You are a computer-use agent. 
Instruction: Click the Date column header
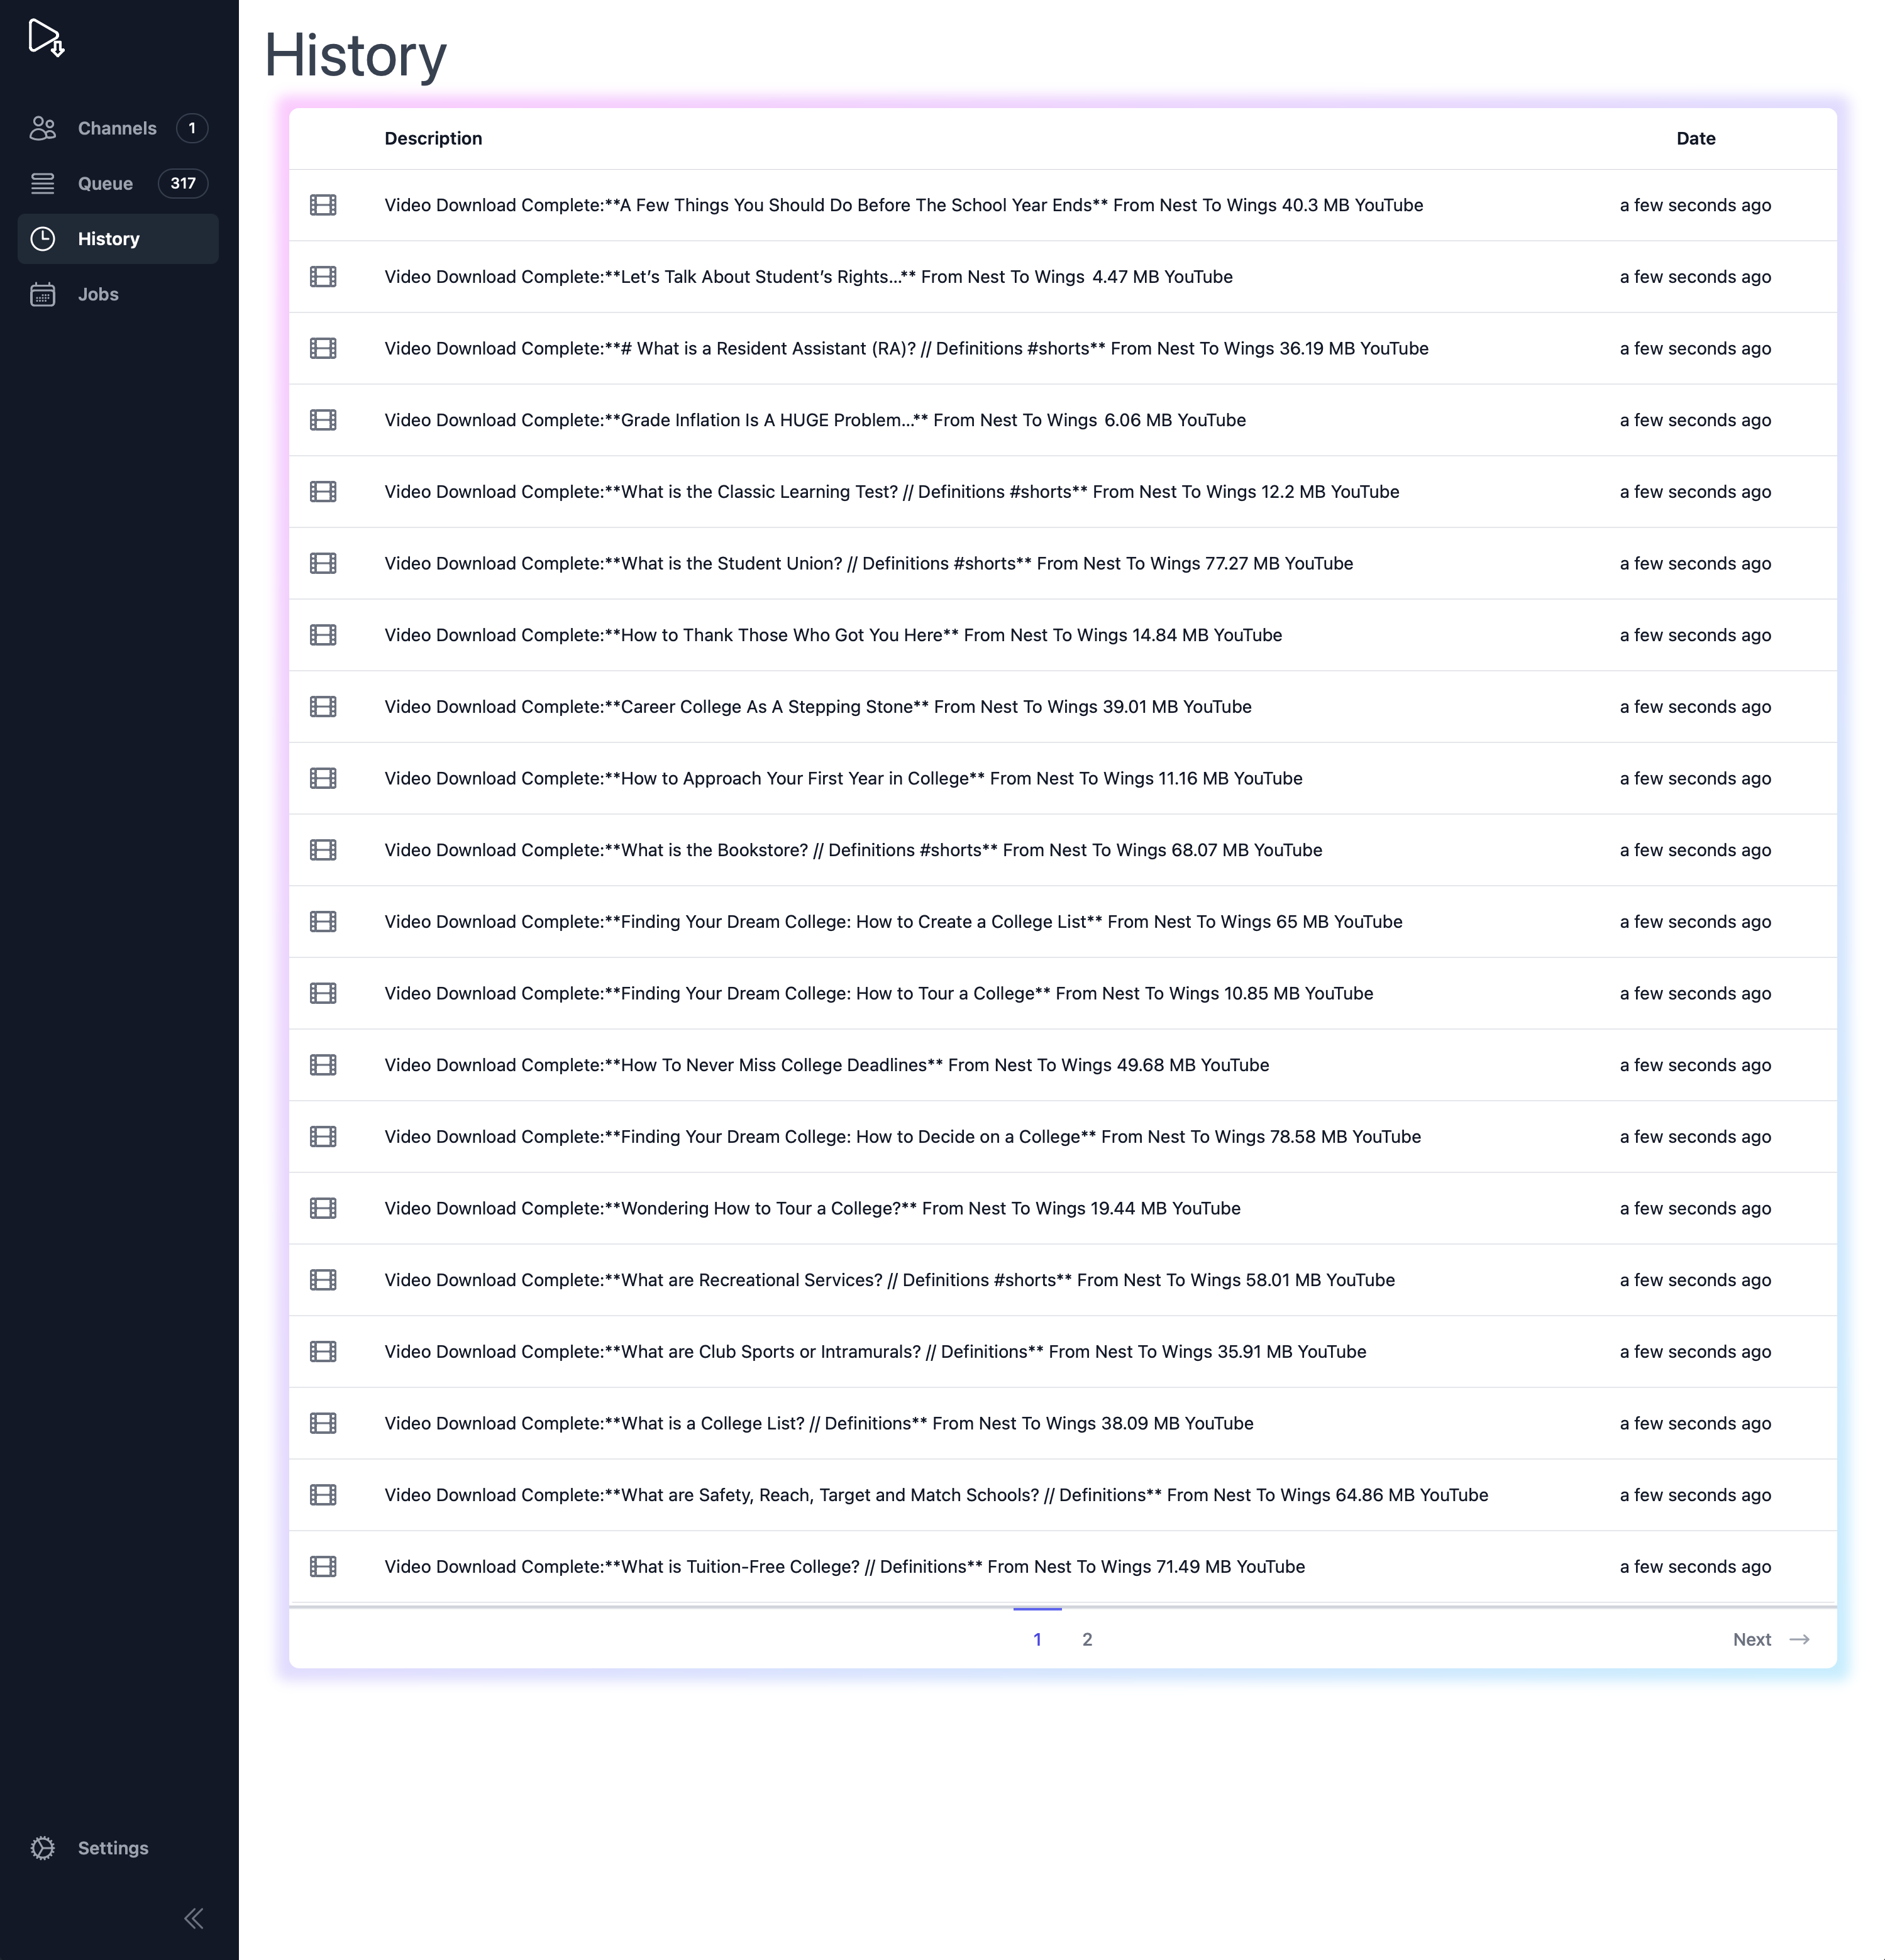tap(1695, 138)
